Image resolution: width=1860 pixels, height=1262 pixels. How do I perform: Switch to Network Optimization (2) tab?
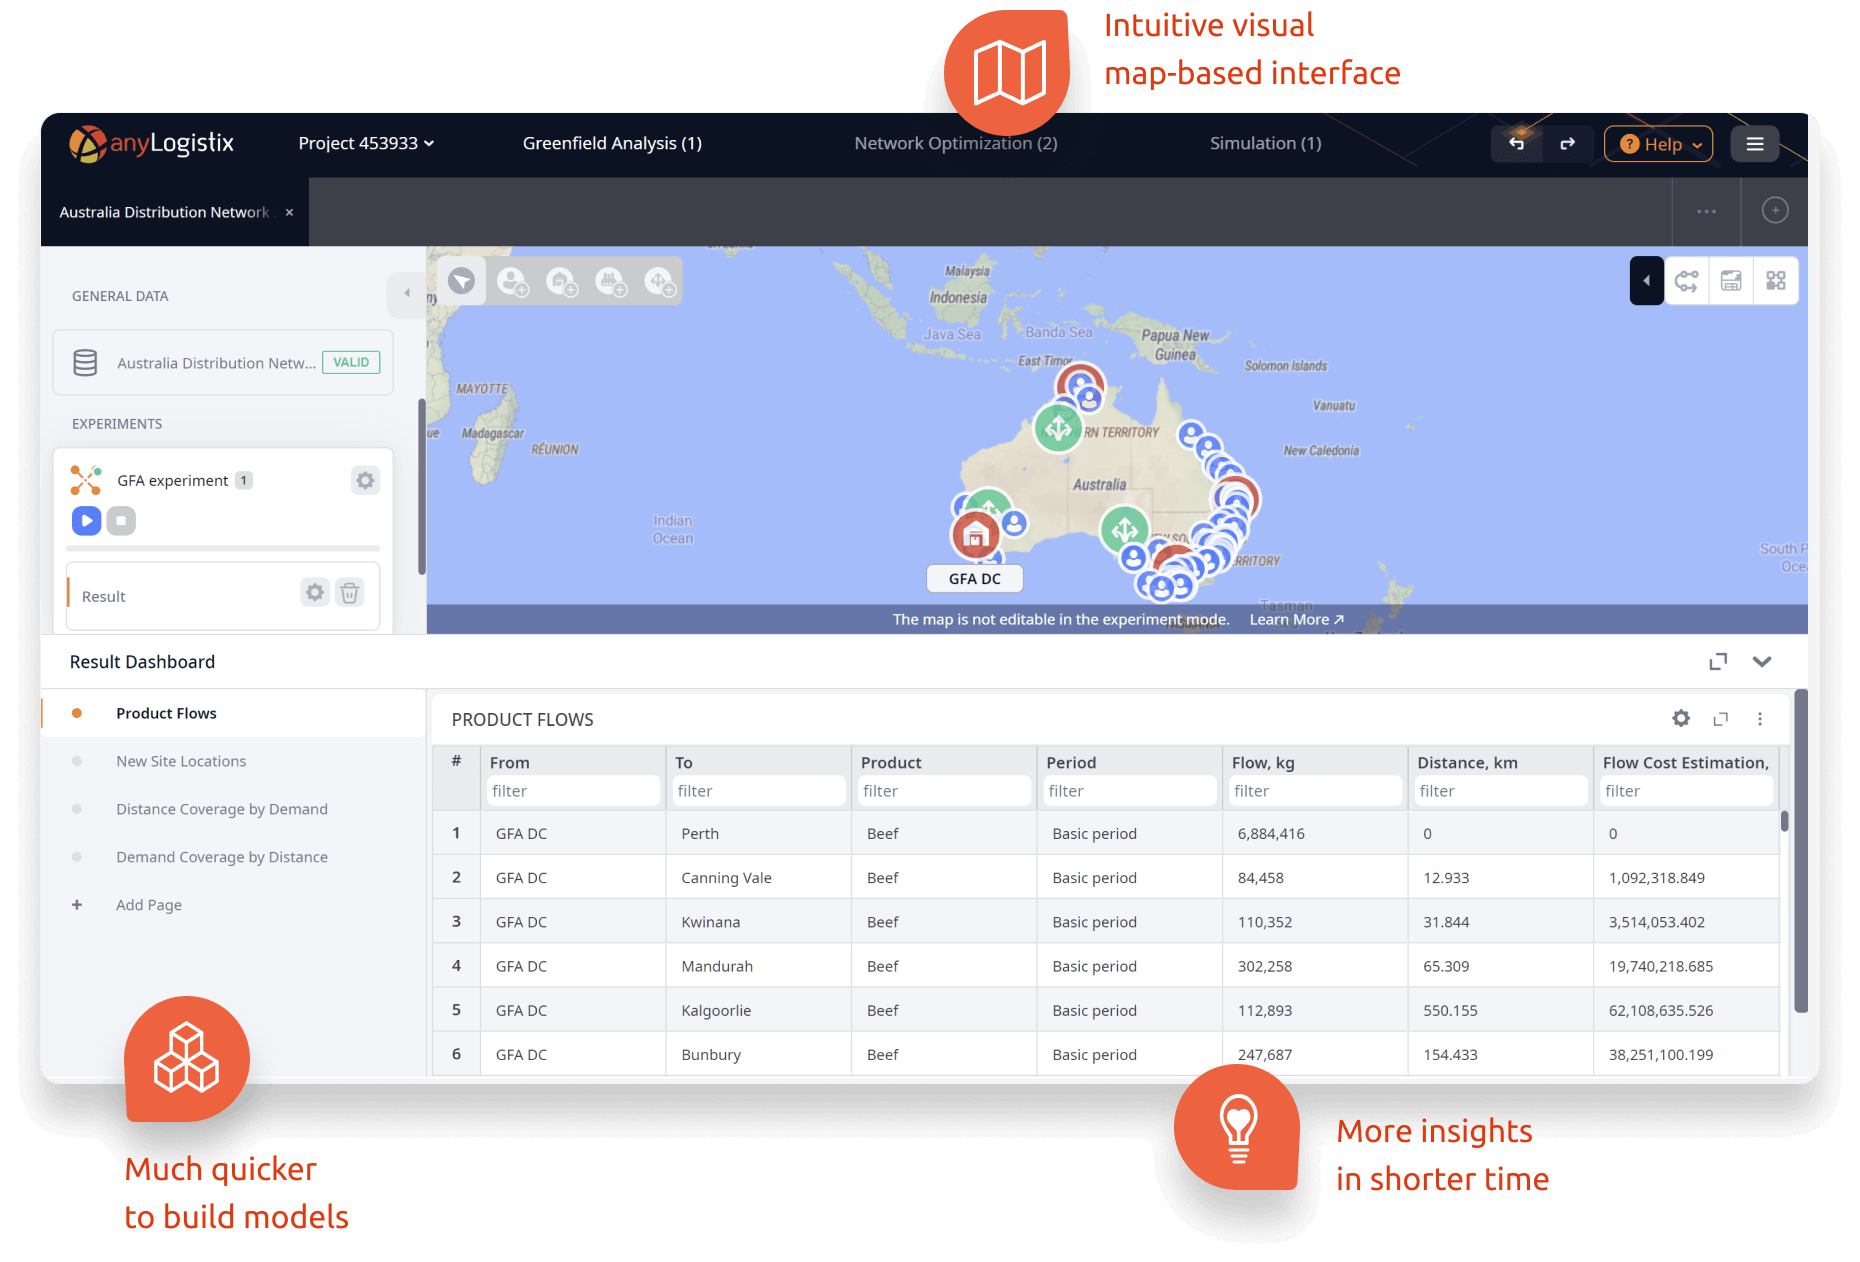(x=955, y=143)
